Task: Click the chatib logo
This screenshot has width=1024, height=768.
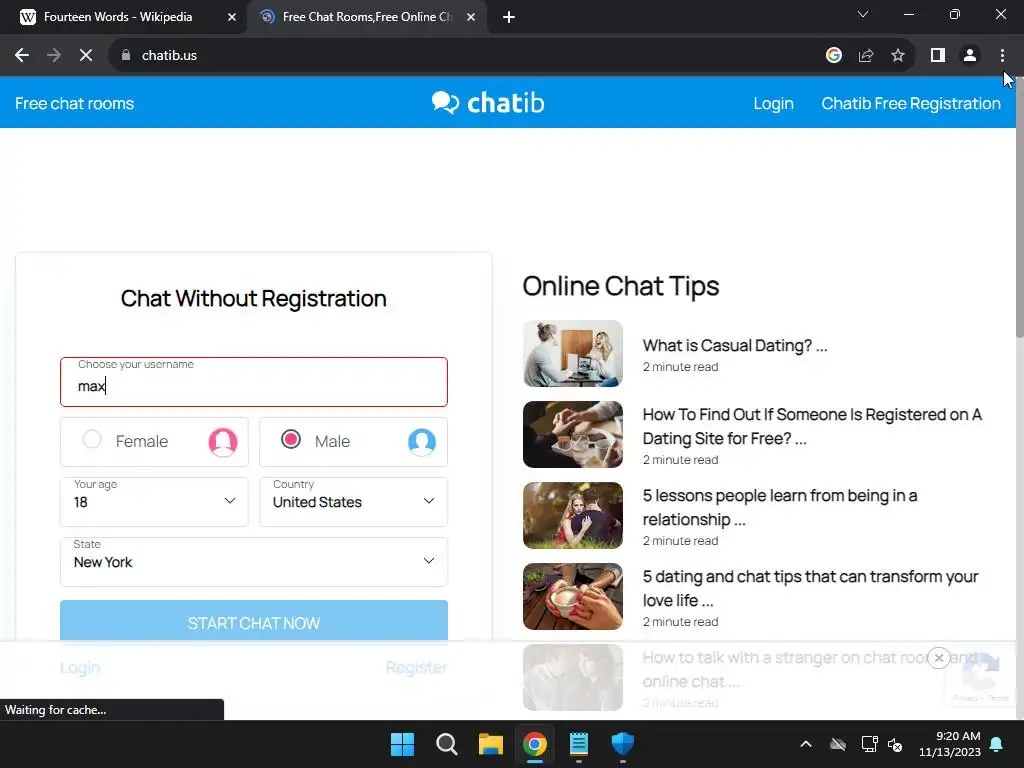Action: [x=488, y=103]
